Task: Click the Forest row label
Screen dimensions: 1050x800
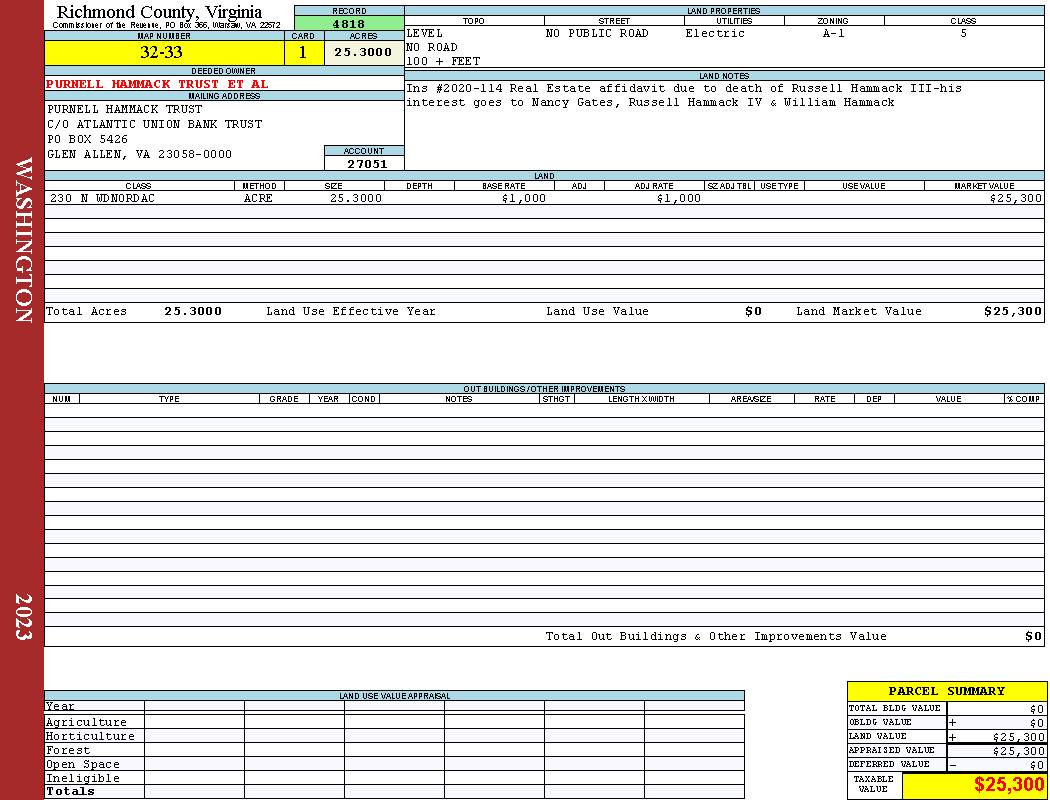Action: click(68, 750)
